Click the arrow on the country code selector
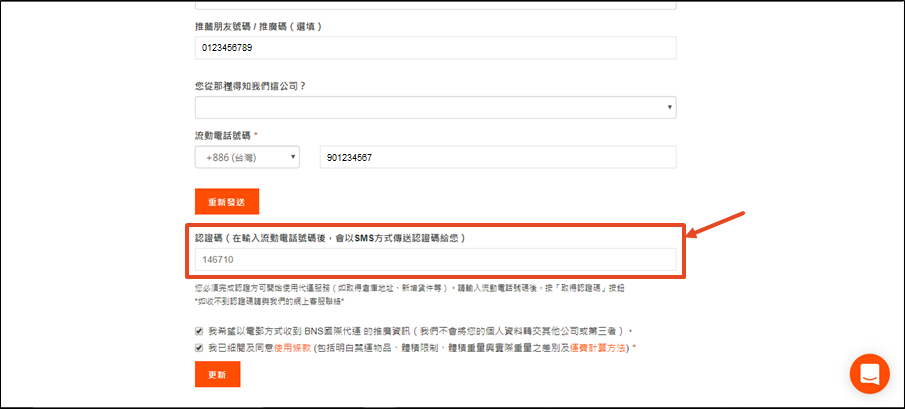This screenshot has width=905, height=409. pyautogui.click(x=292, y=157)
